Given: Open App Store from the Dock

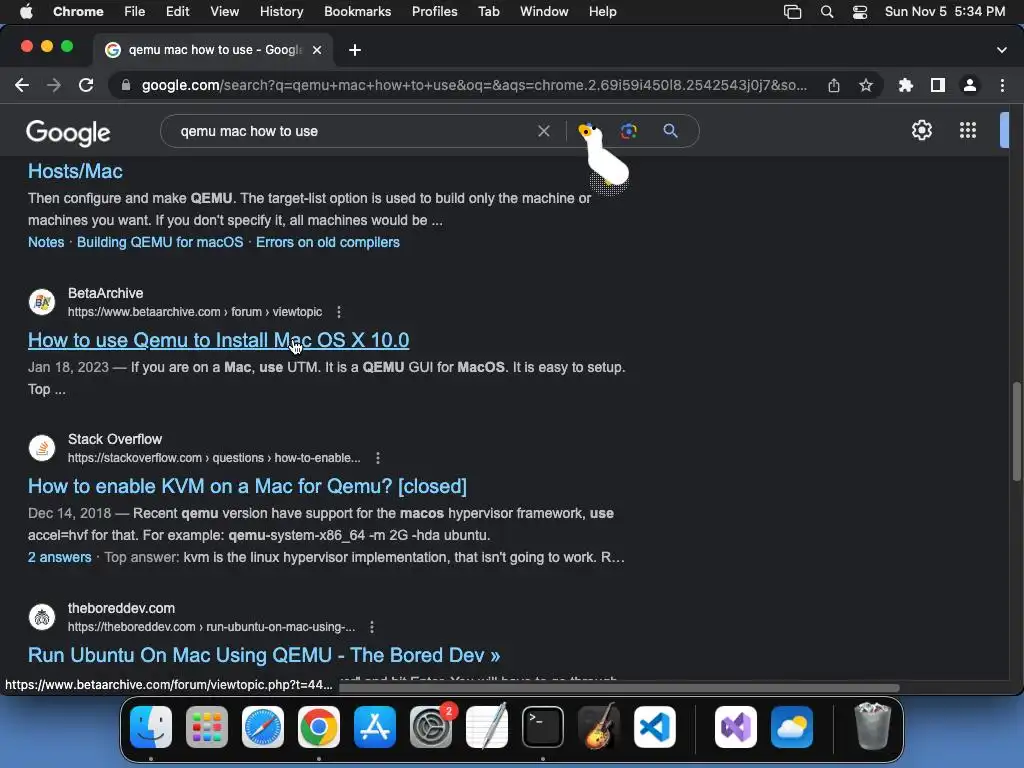Looking at the screenshot, I should click(x=375, y=727).
